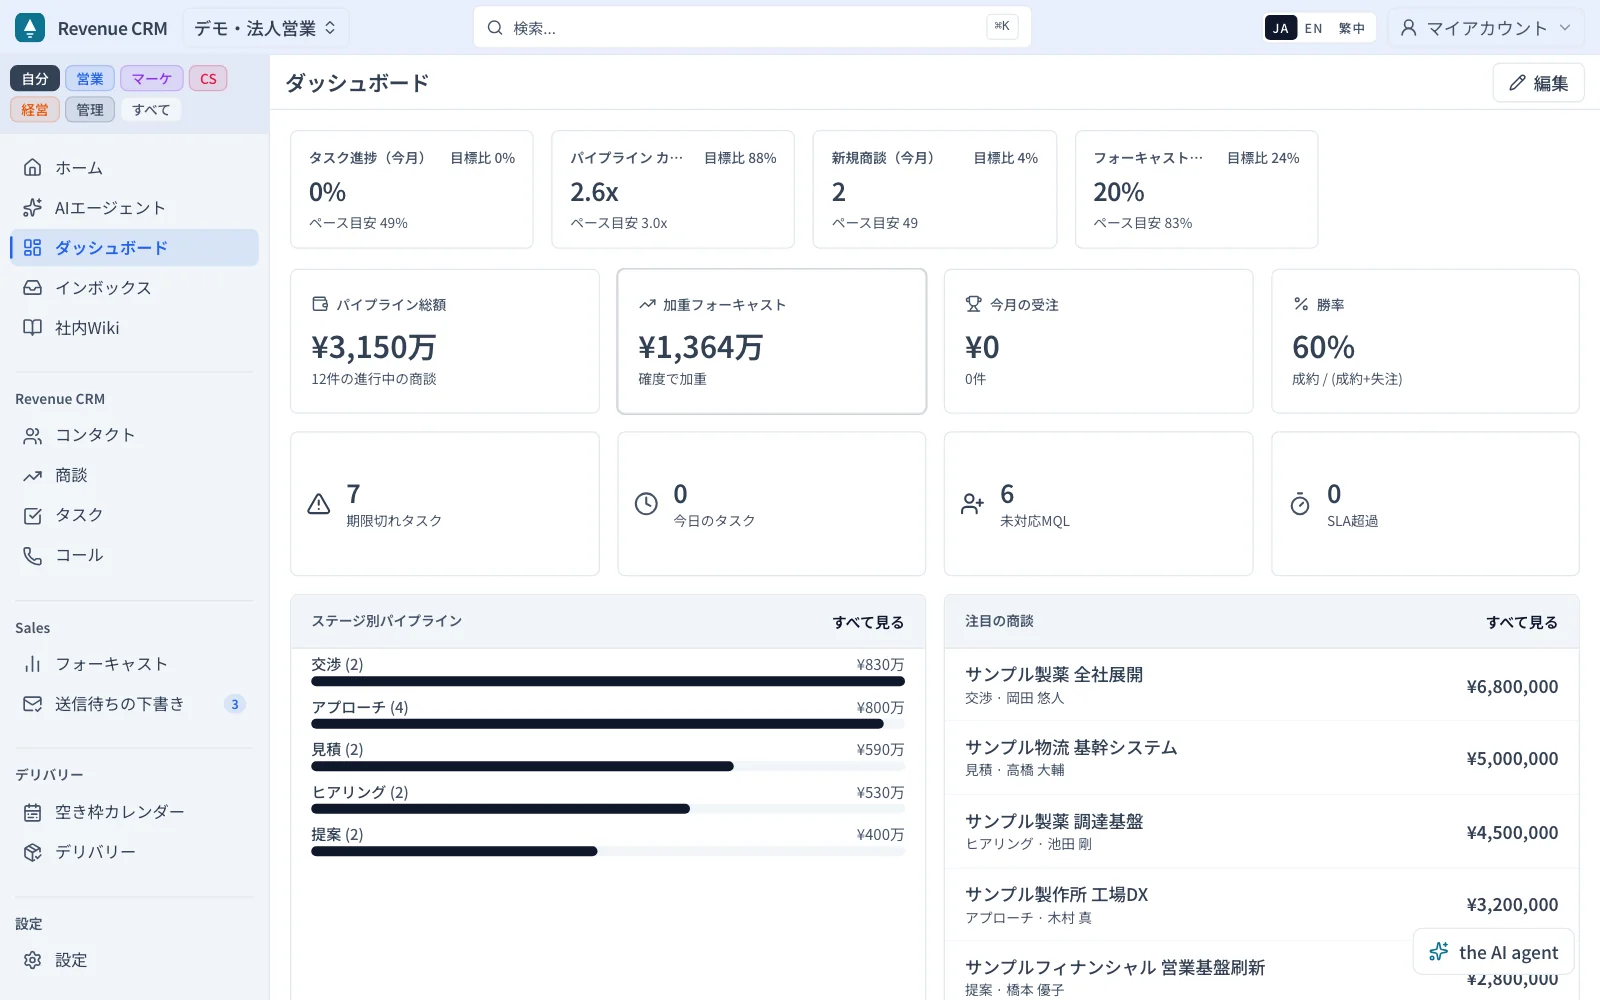Open the パイプライン カ… KPI card
This screenshot has height=1000, width=1600.
click(673, 189)
